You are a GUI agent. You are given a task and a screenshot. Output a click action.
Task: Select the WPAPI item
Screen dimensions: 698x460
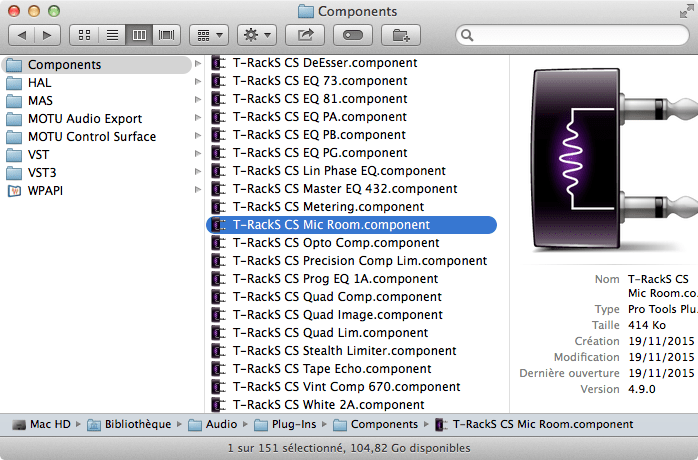click(45, 191)
